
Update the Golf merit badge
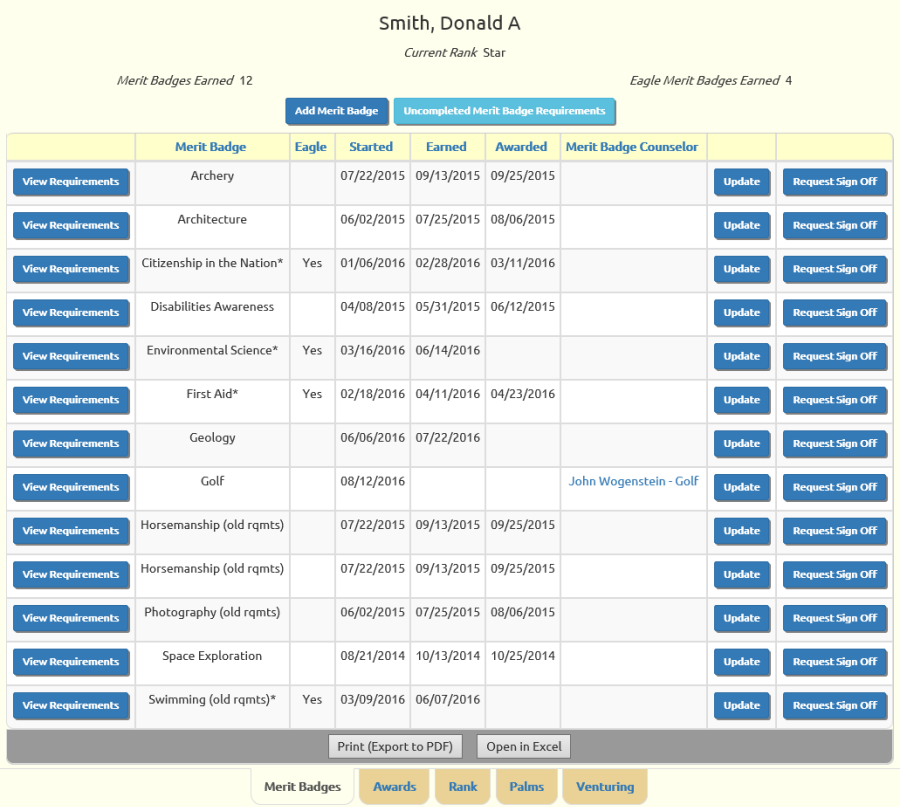tap(742, 487)
